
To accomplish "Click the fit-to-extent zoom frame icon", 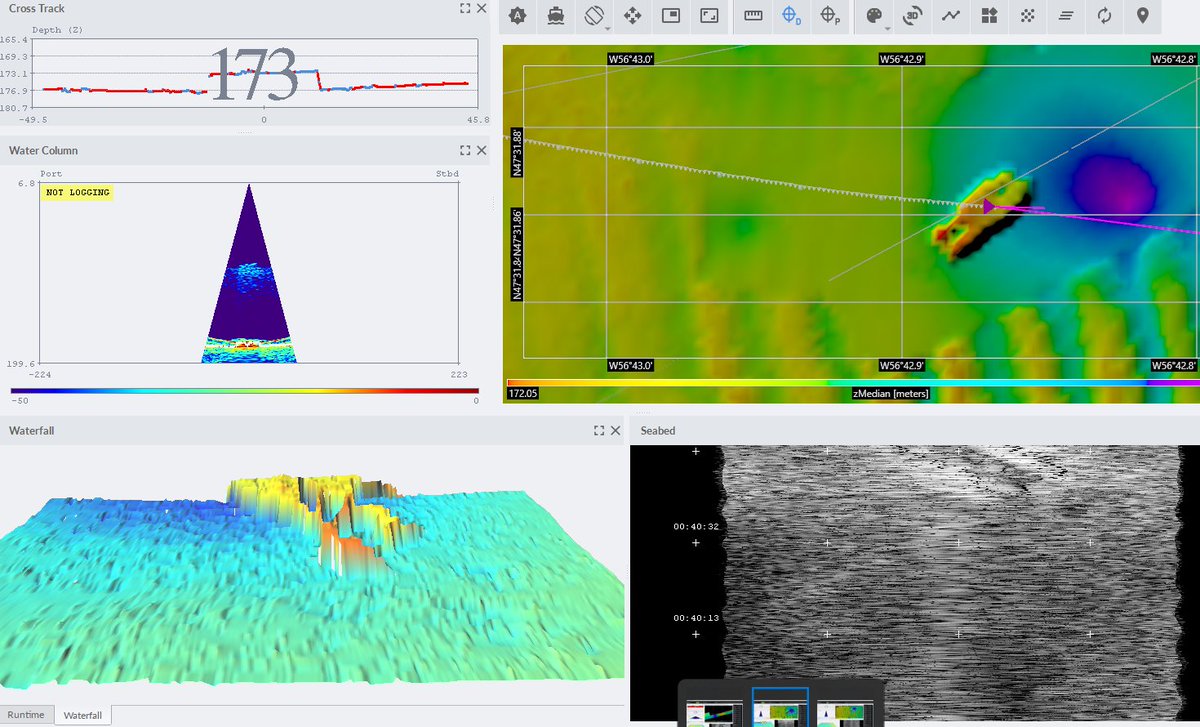I will [709, 16].
